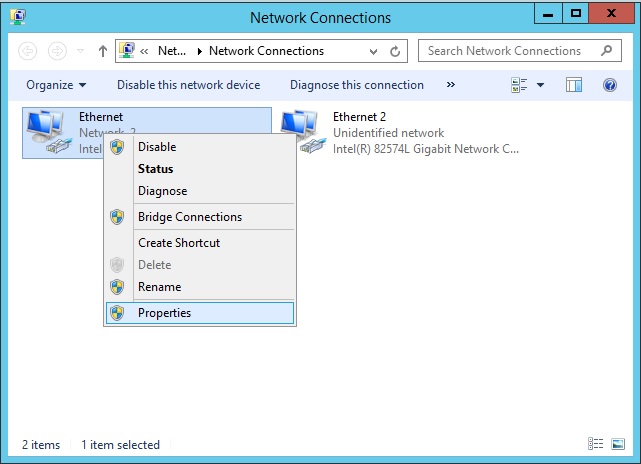Image resolution: width=641 pixels, height=464 pixels.
Task: Expand the Organize dropdown menu
Action: click(56, 85)
